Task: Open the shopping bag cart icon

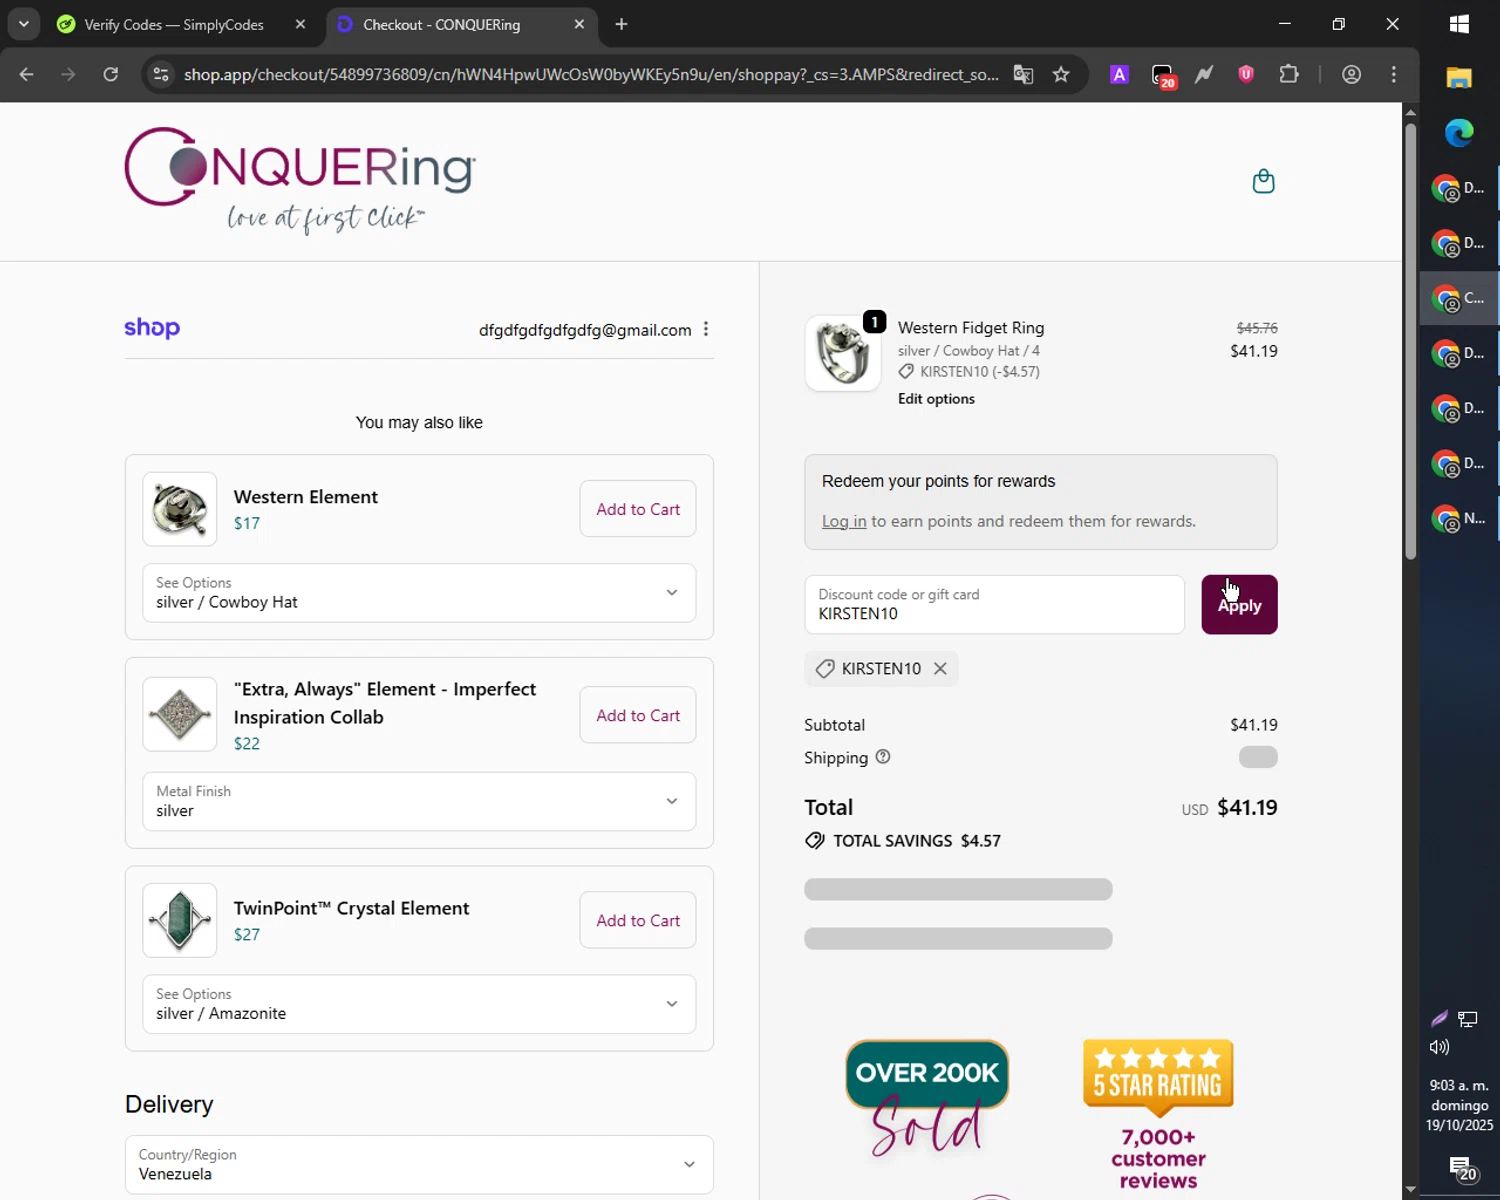Action: (x=1263, y=181)
